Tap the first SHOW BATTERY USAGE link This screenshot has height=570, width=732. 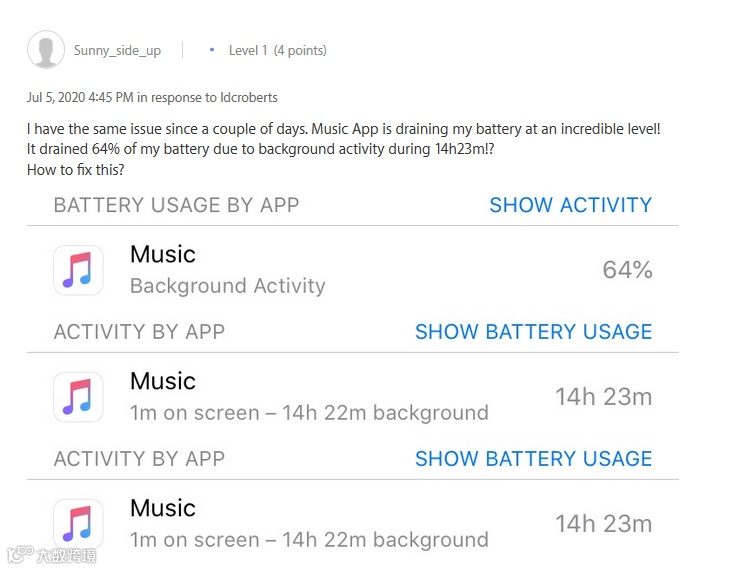tap(533, 332)
